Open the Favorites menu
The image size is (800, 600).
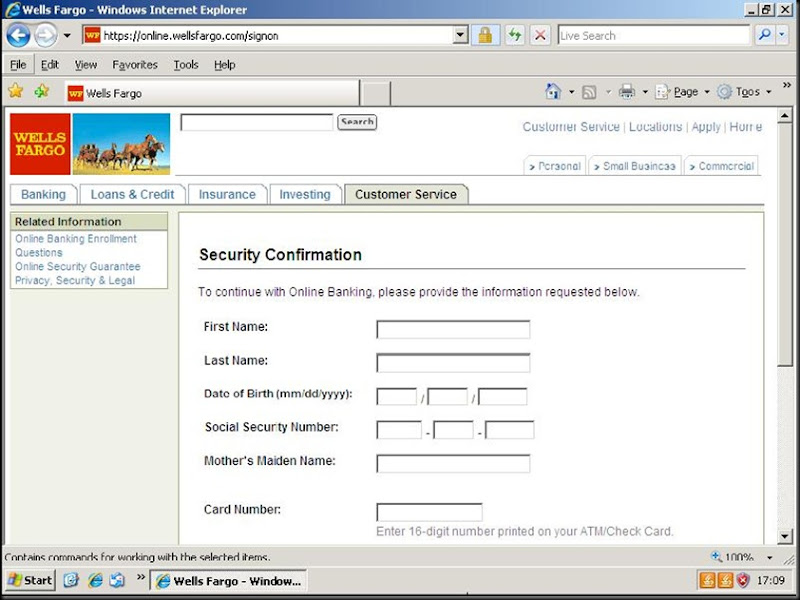click(135, 65)
